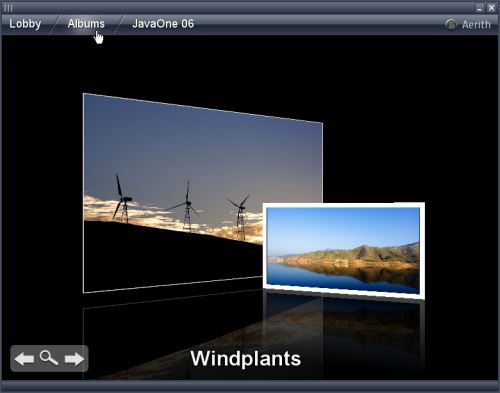Click the magnifier zoom icon
Image resolution: width=500 pixels, height=393 pixels.
(49, 358)
